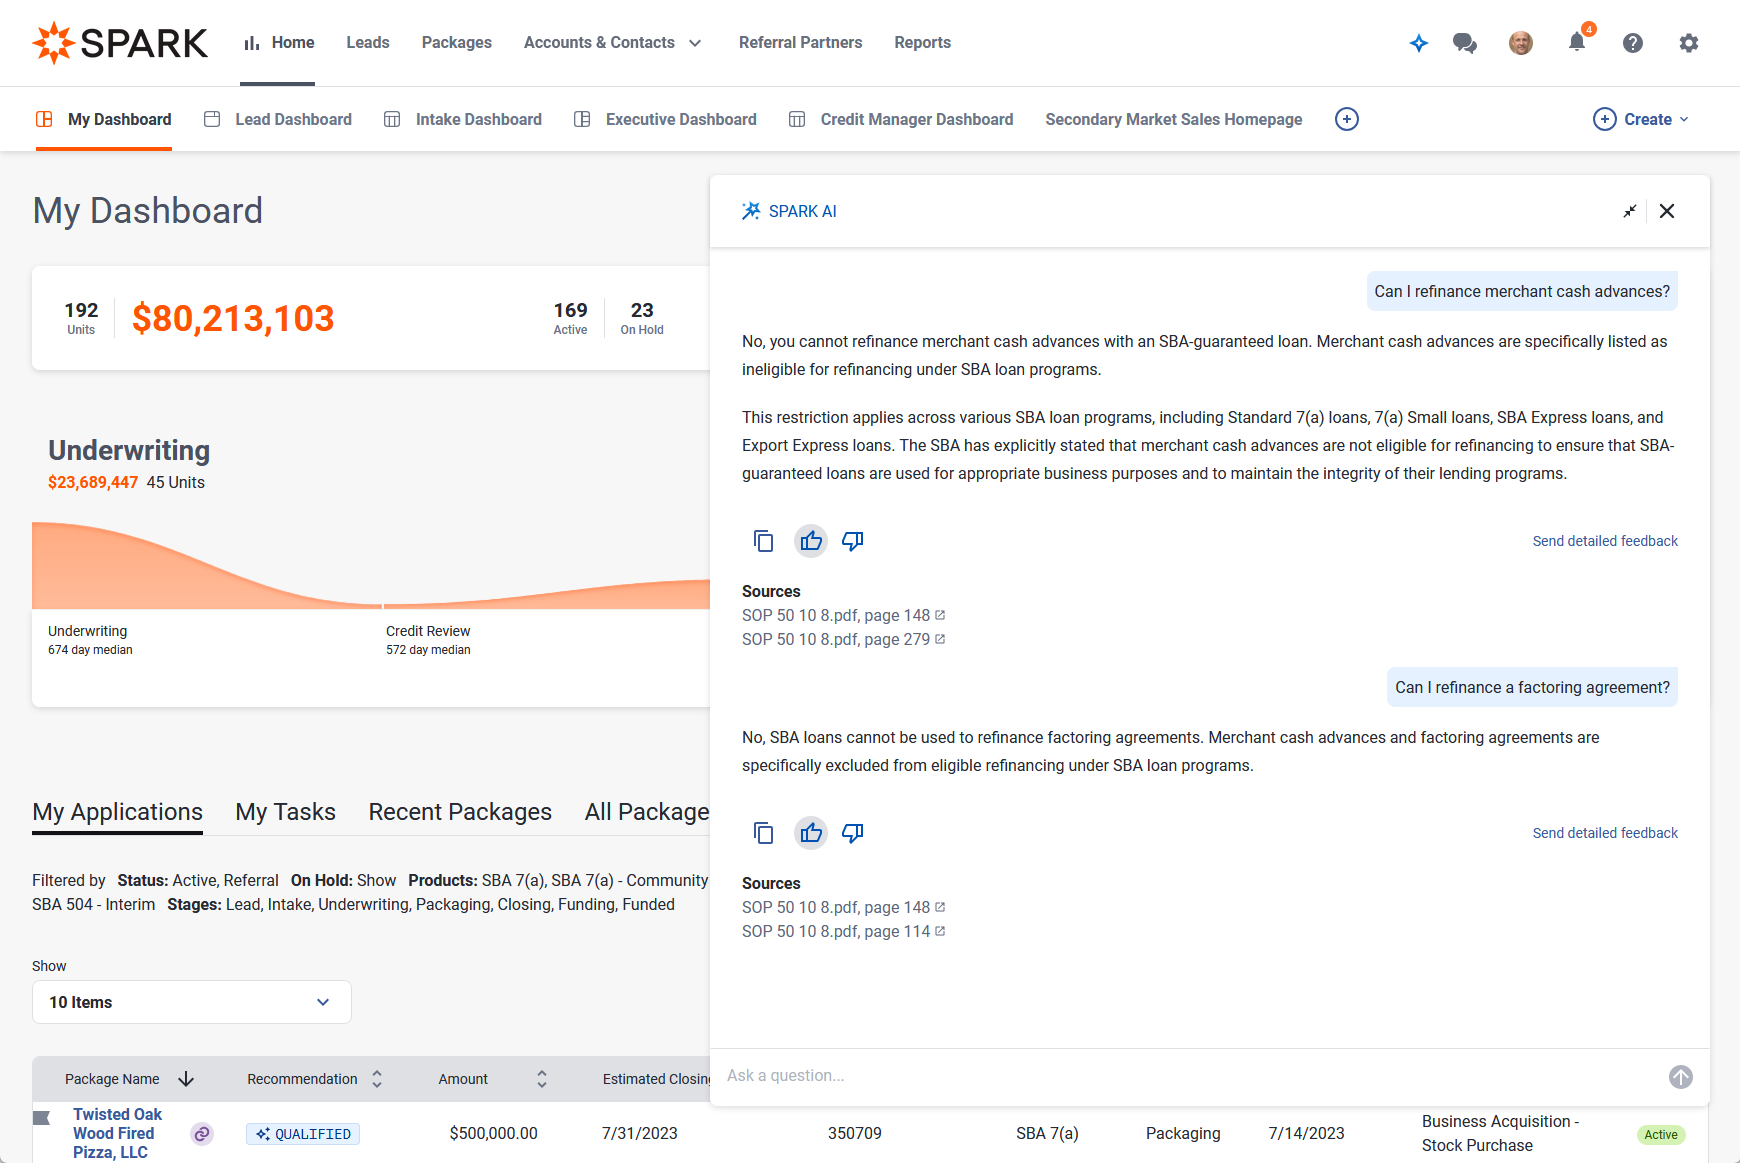The image size is (1740, 1163).
Task: Click the Active status badge
Action: pos(1661,1134)
